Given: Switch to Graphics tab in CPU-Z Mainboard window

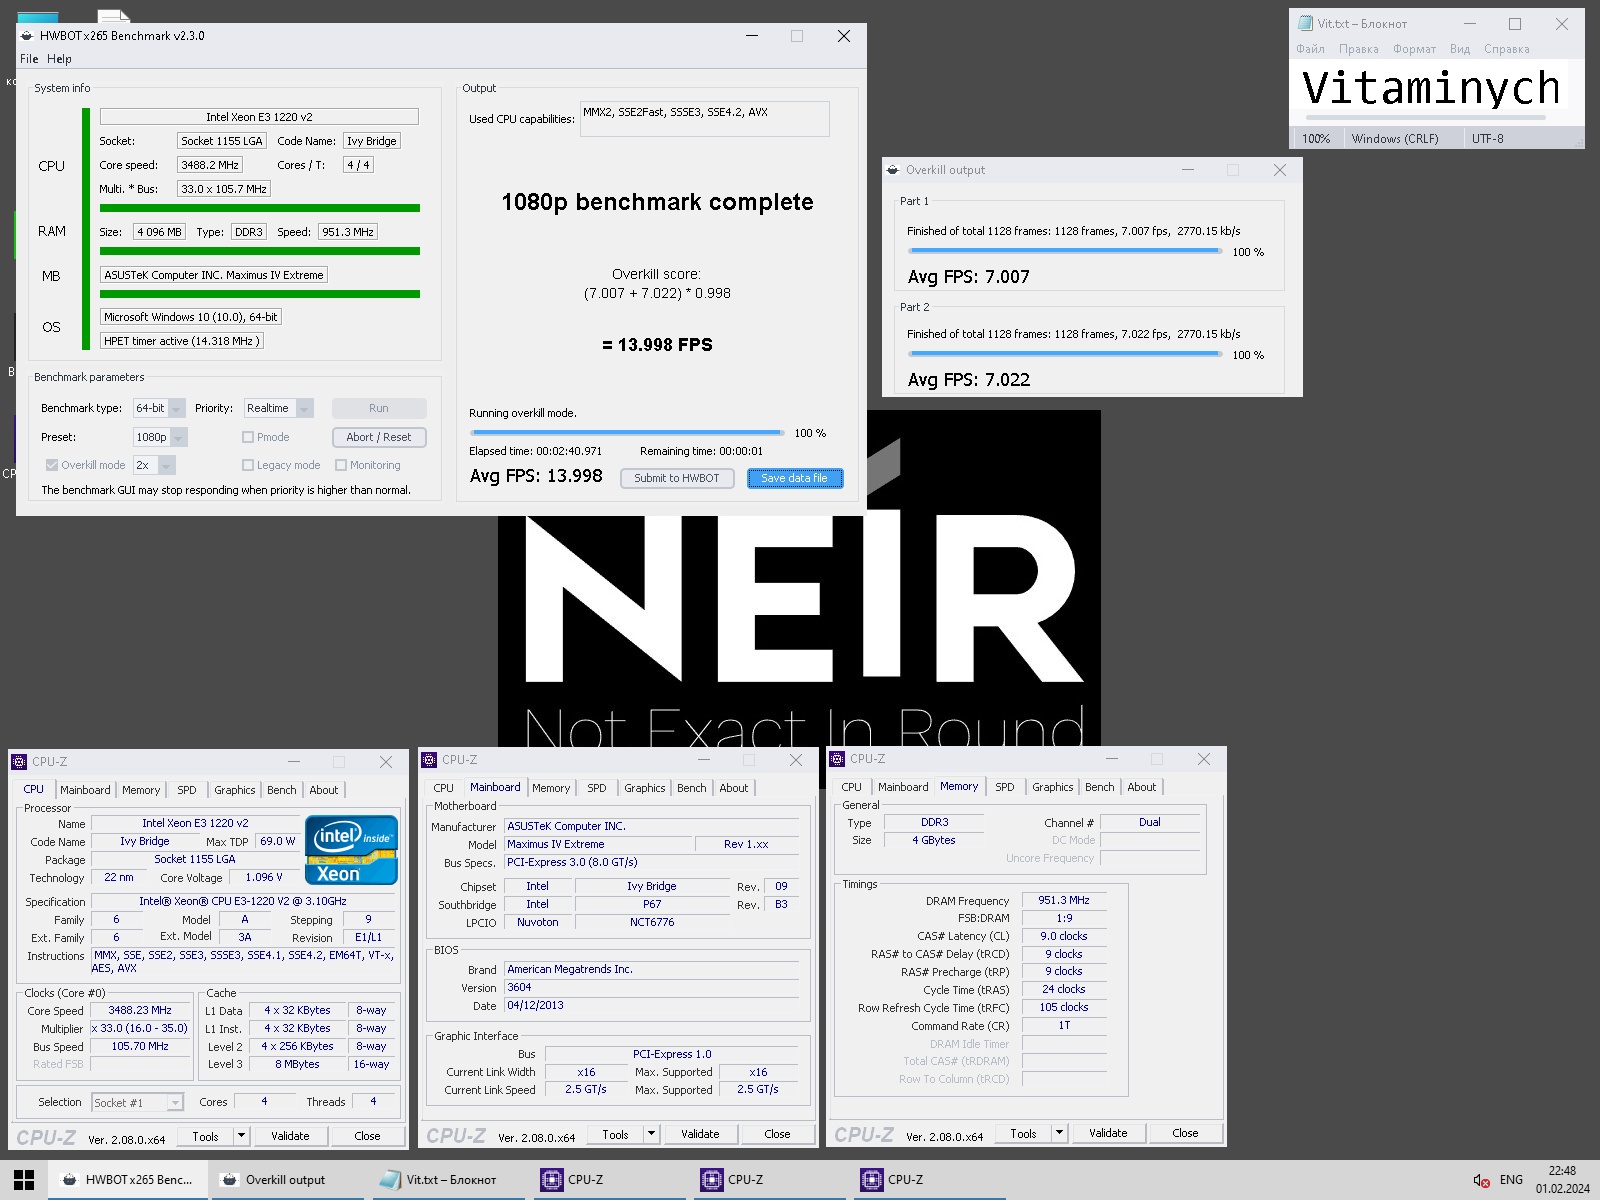Looking at the screenshot, I should 644,788.
